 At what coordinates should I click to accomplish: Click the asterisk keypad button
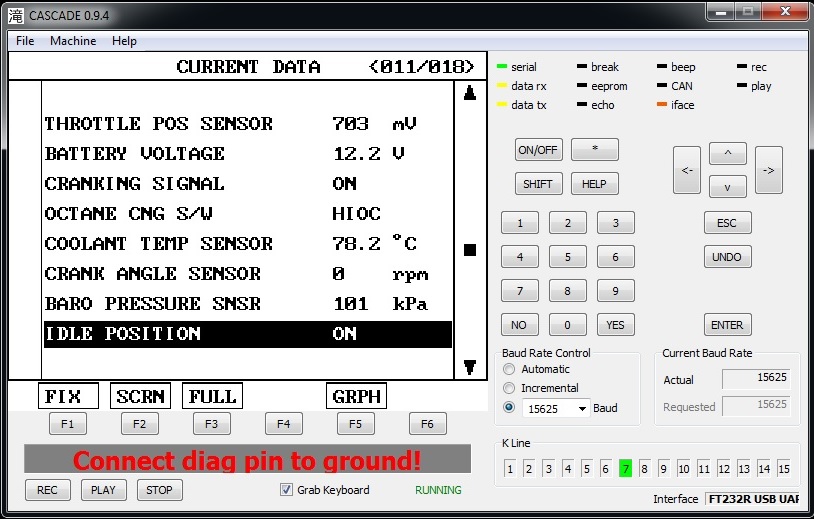point(595,149)
